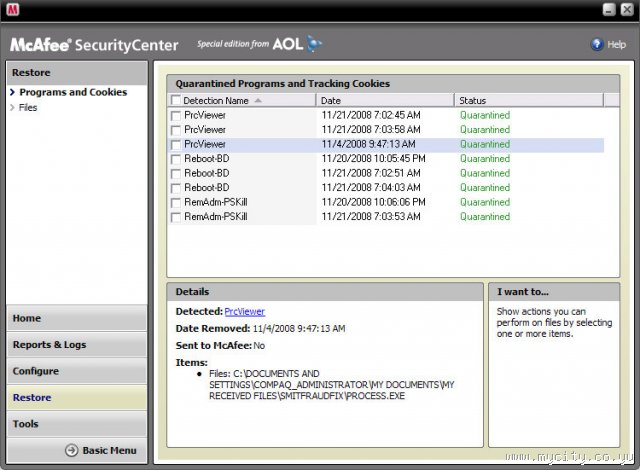The height and width of the screenshot is (470, 640).
Task: Click the Sent to McAfee: No text
Action: [x=220, y=346]
